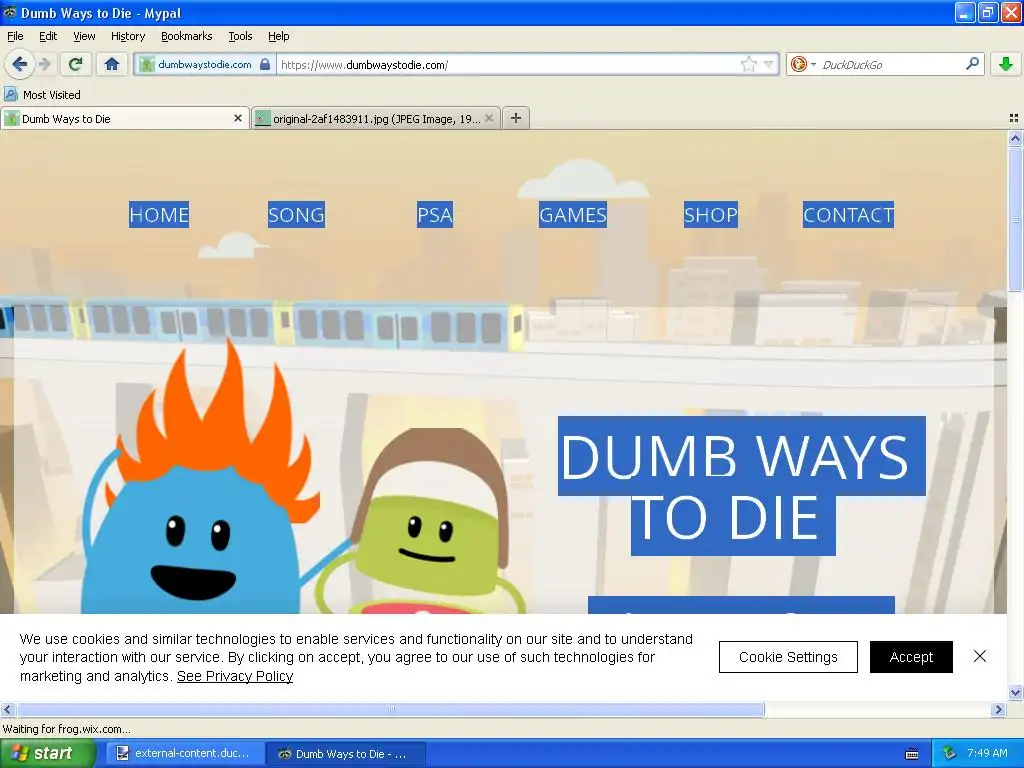The width and height of the screenshot is (1024, 768).
Task: Bookmark this page with the star icon
Action: pos(748,65)
